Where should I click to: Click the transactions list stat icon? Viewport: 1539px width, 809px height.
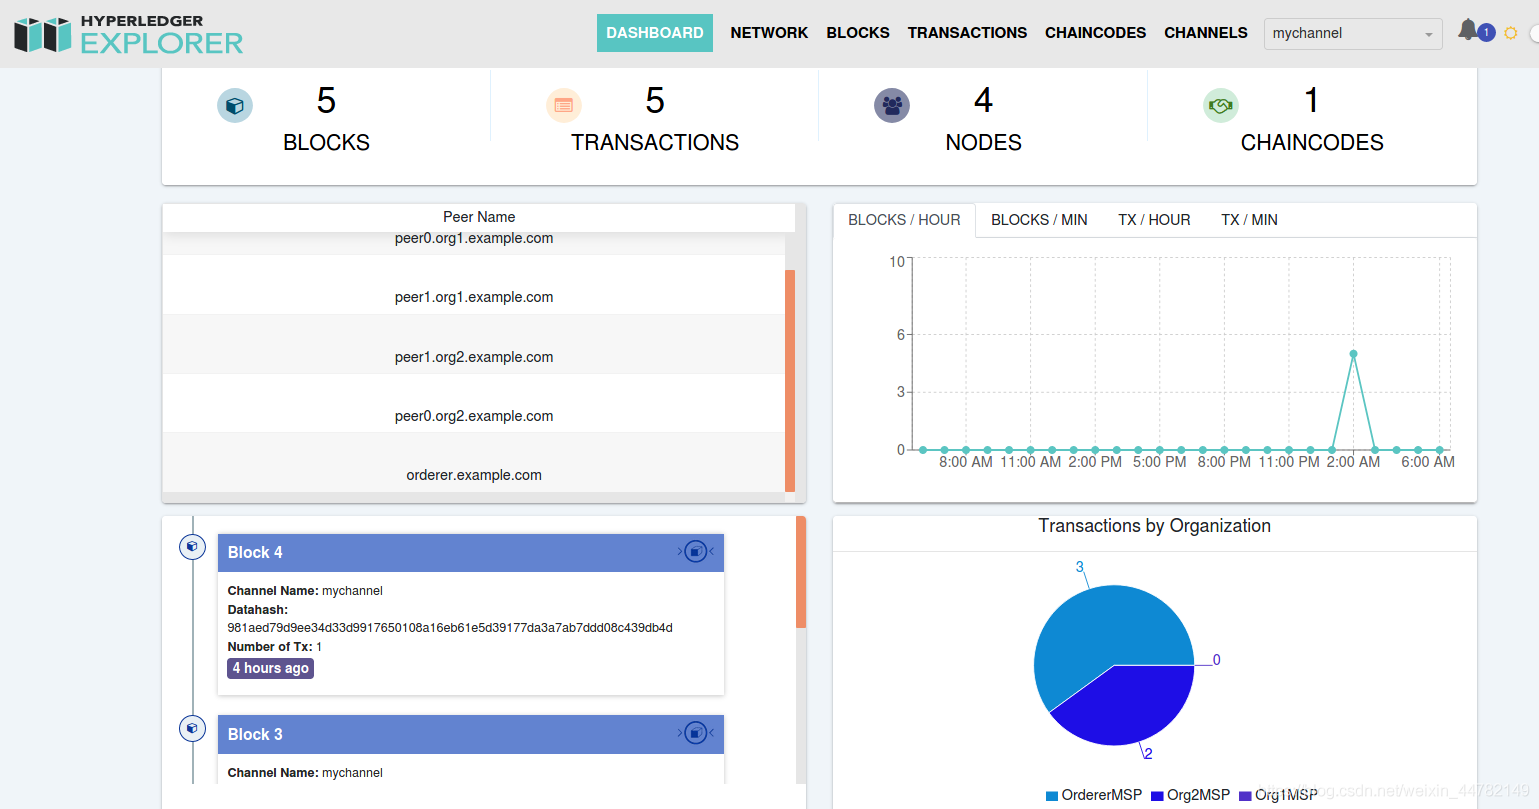pos(564,105)
